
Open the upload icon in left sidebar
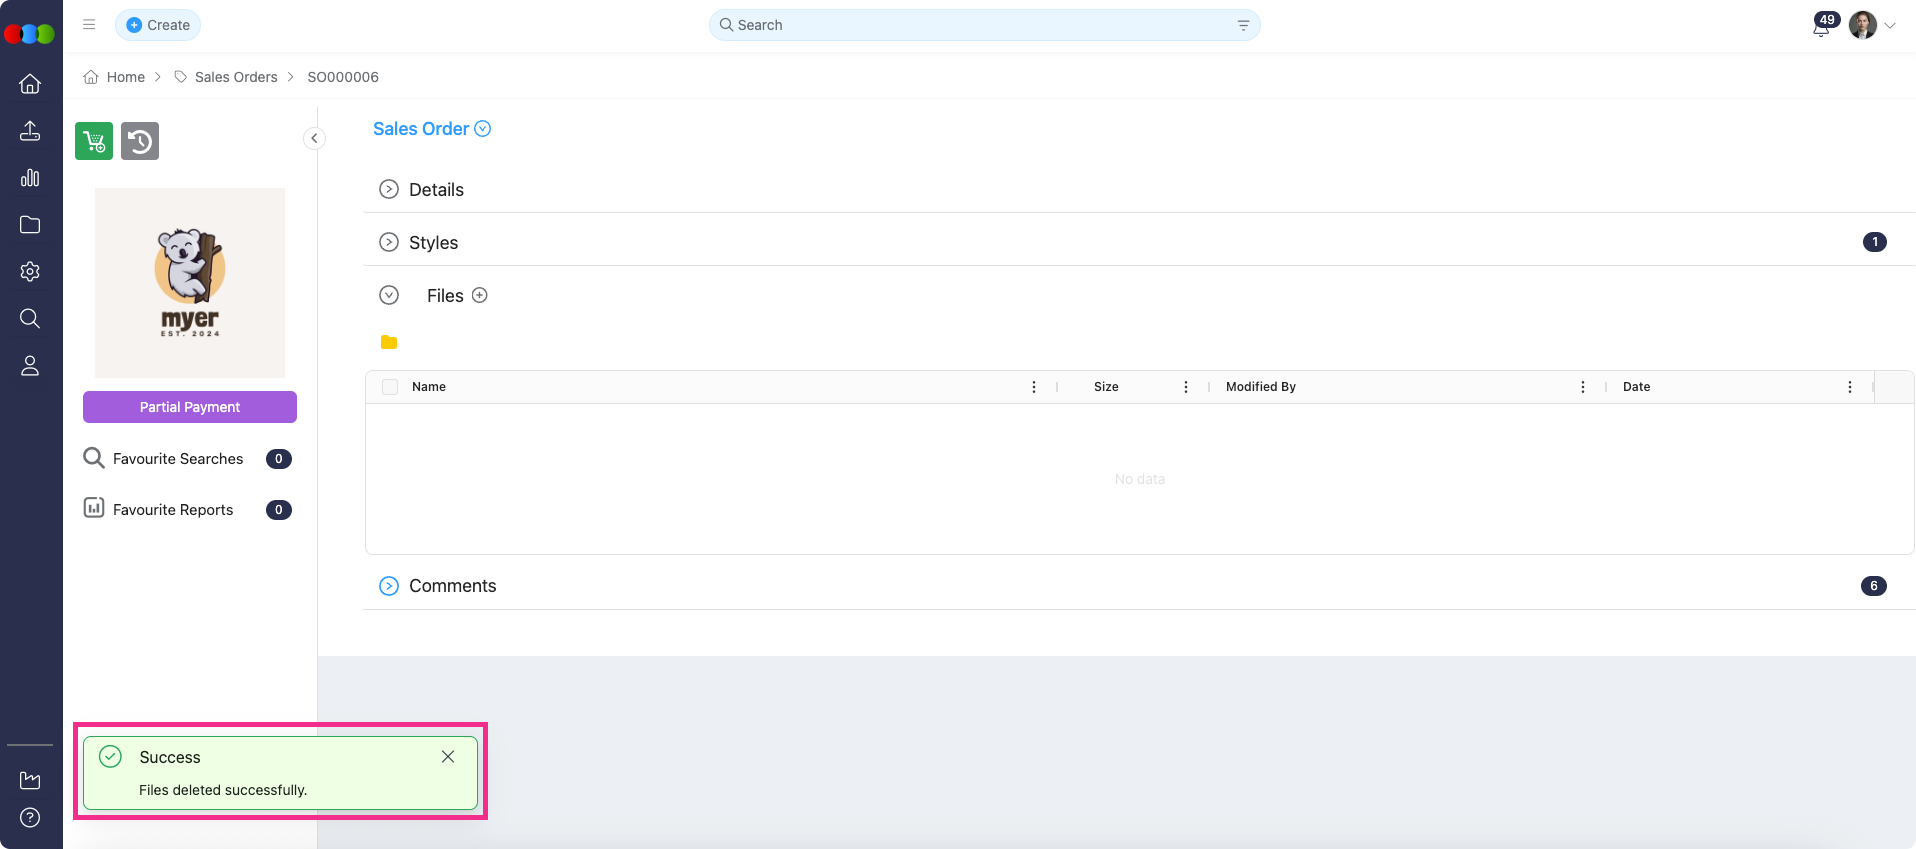point(30,131)
